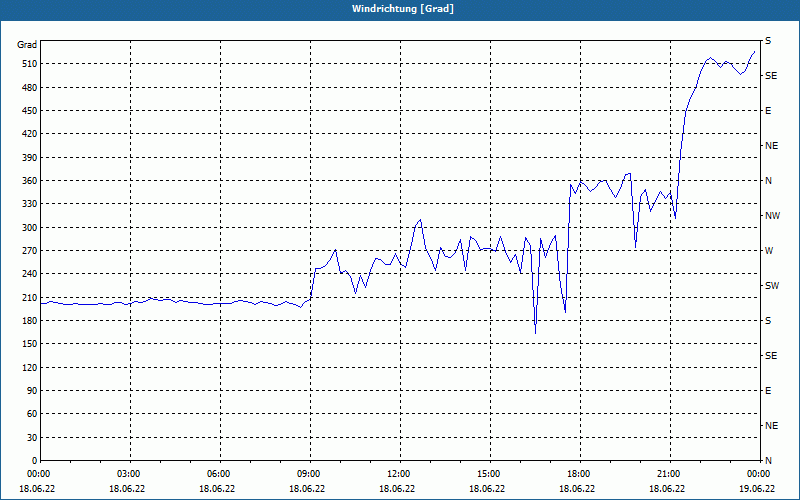Image resolution: width=800 pixels, height=500 pixels.
Task: Select the 450 degree axis label
Action: pos(29,111)
